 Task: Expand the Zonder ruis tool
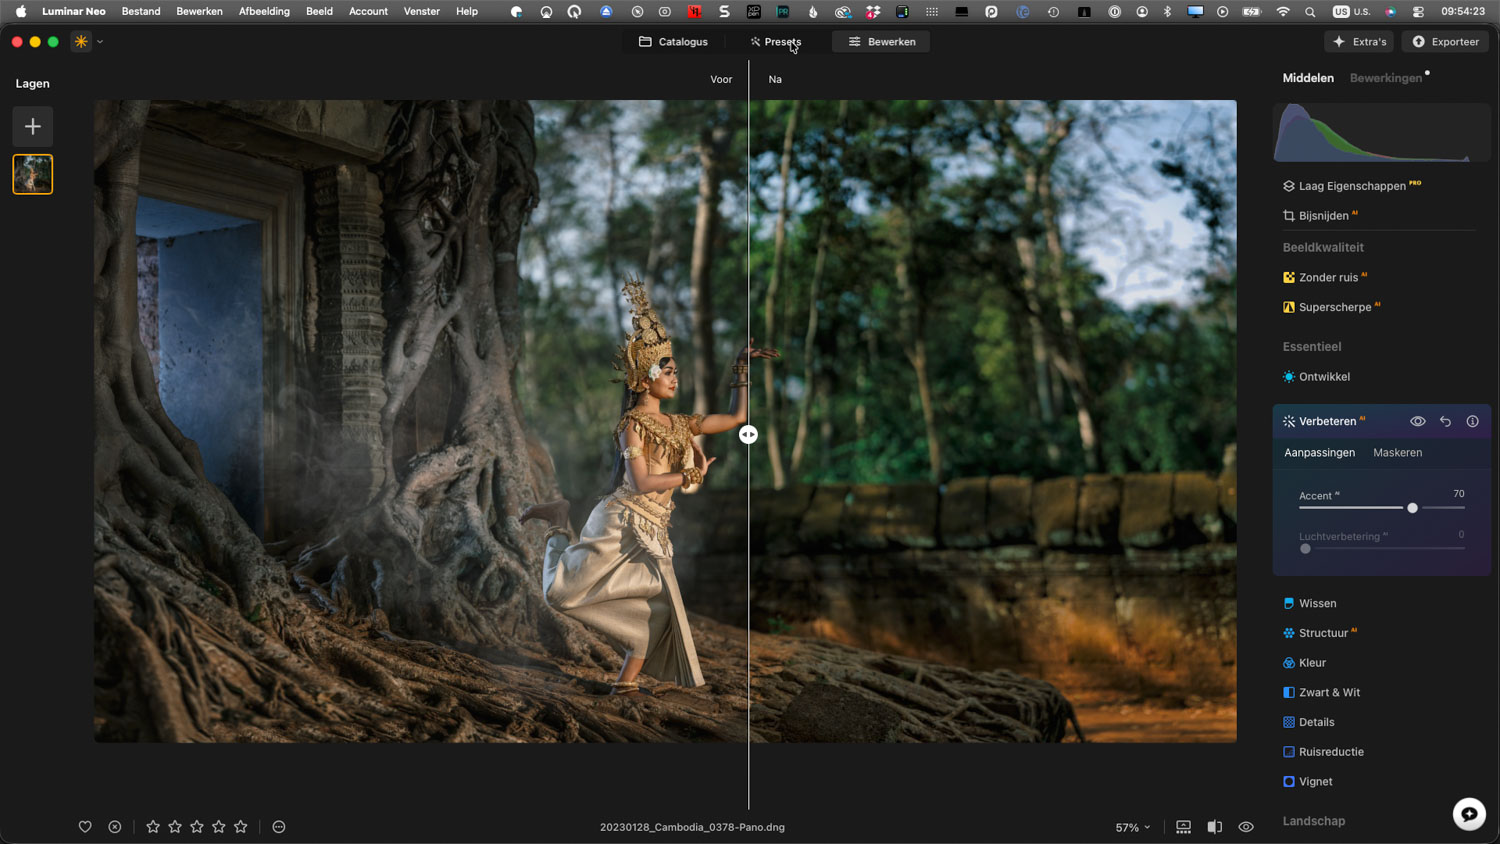[x=1325, y=278]
